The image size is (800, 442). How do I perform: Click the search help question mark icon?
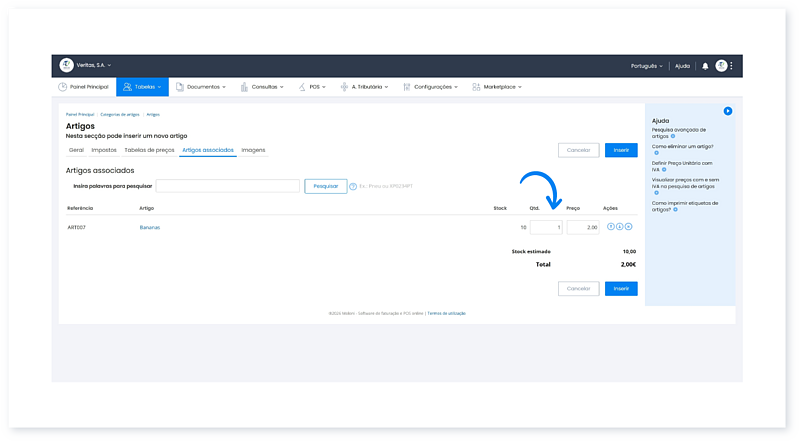pos(353,186)
